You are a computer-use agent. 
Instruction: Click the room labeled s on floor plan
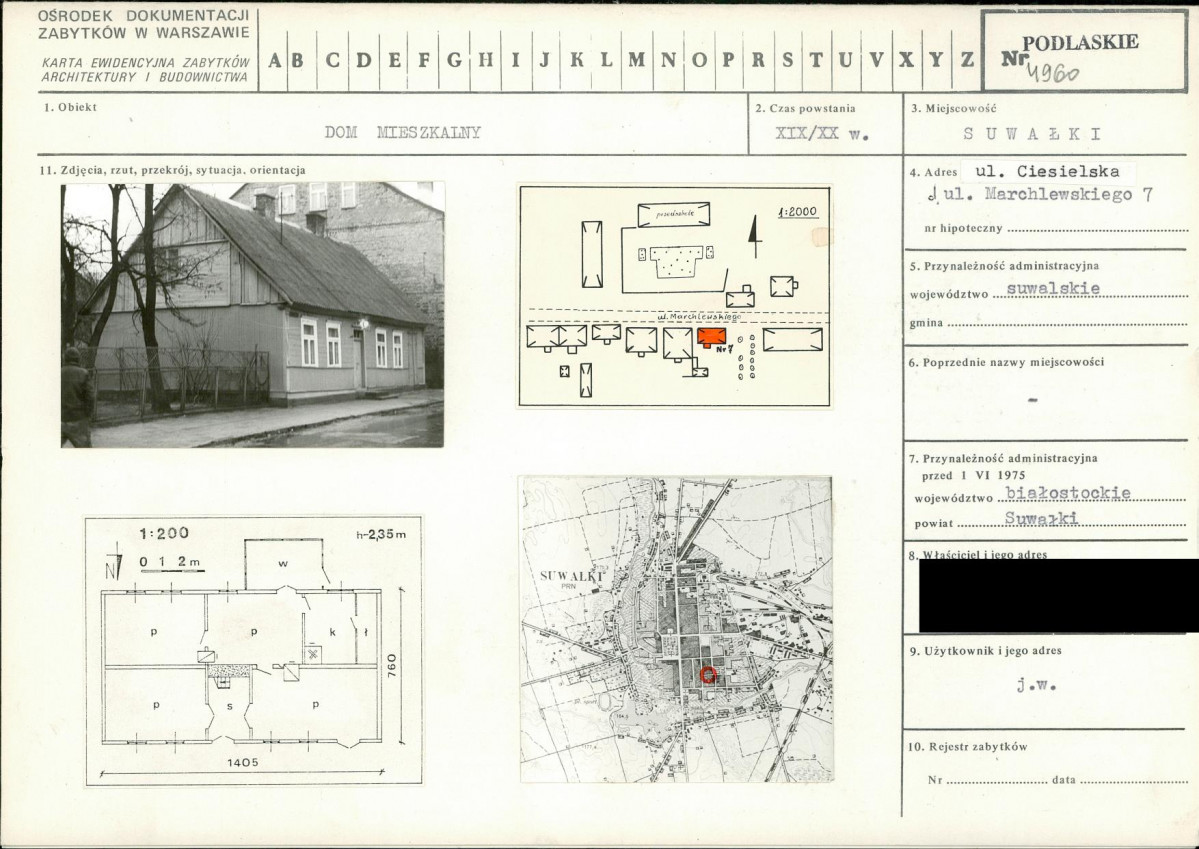click(x=230, y=706)
